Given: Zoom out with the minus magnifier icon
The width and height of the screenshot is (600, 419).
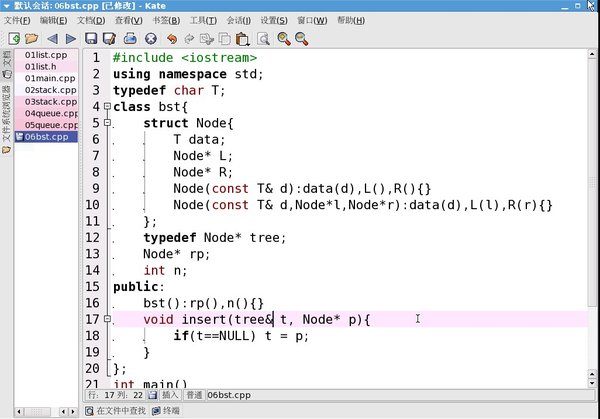Looking at the screenshot, I should click(x=302, y=39).
